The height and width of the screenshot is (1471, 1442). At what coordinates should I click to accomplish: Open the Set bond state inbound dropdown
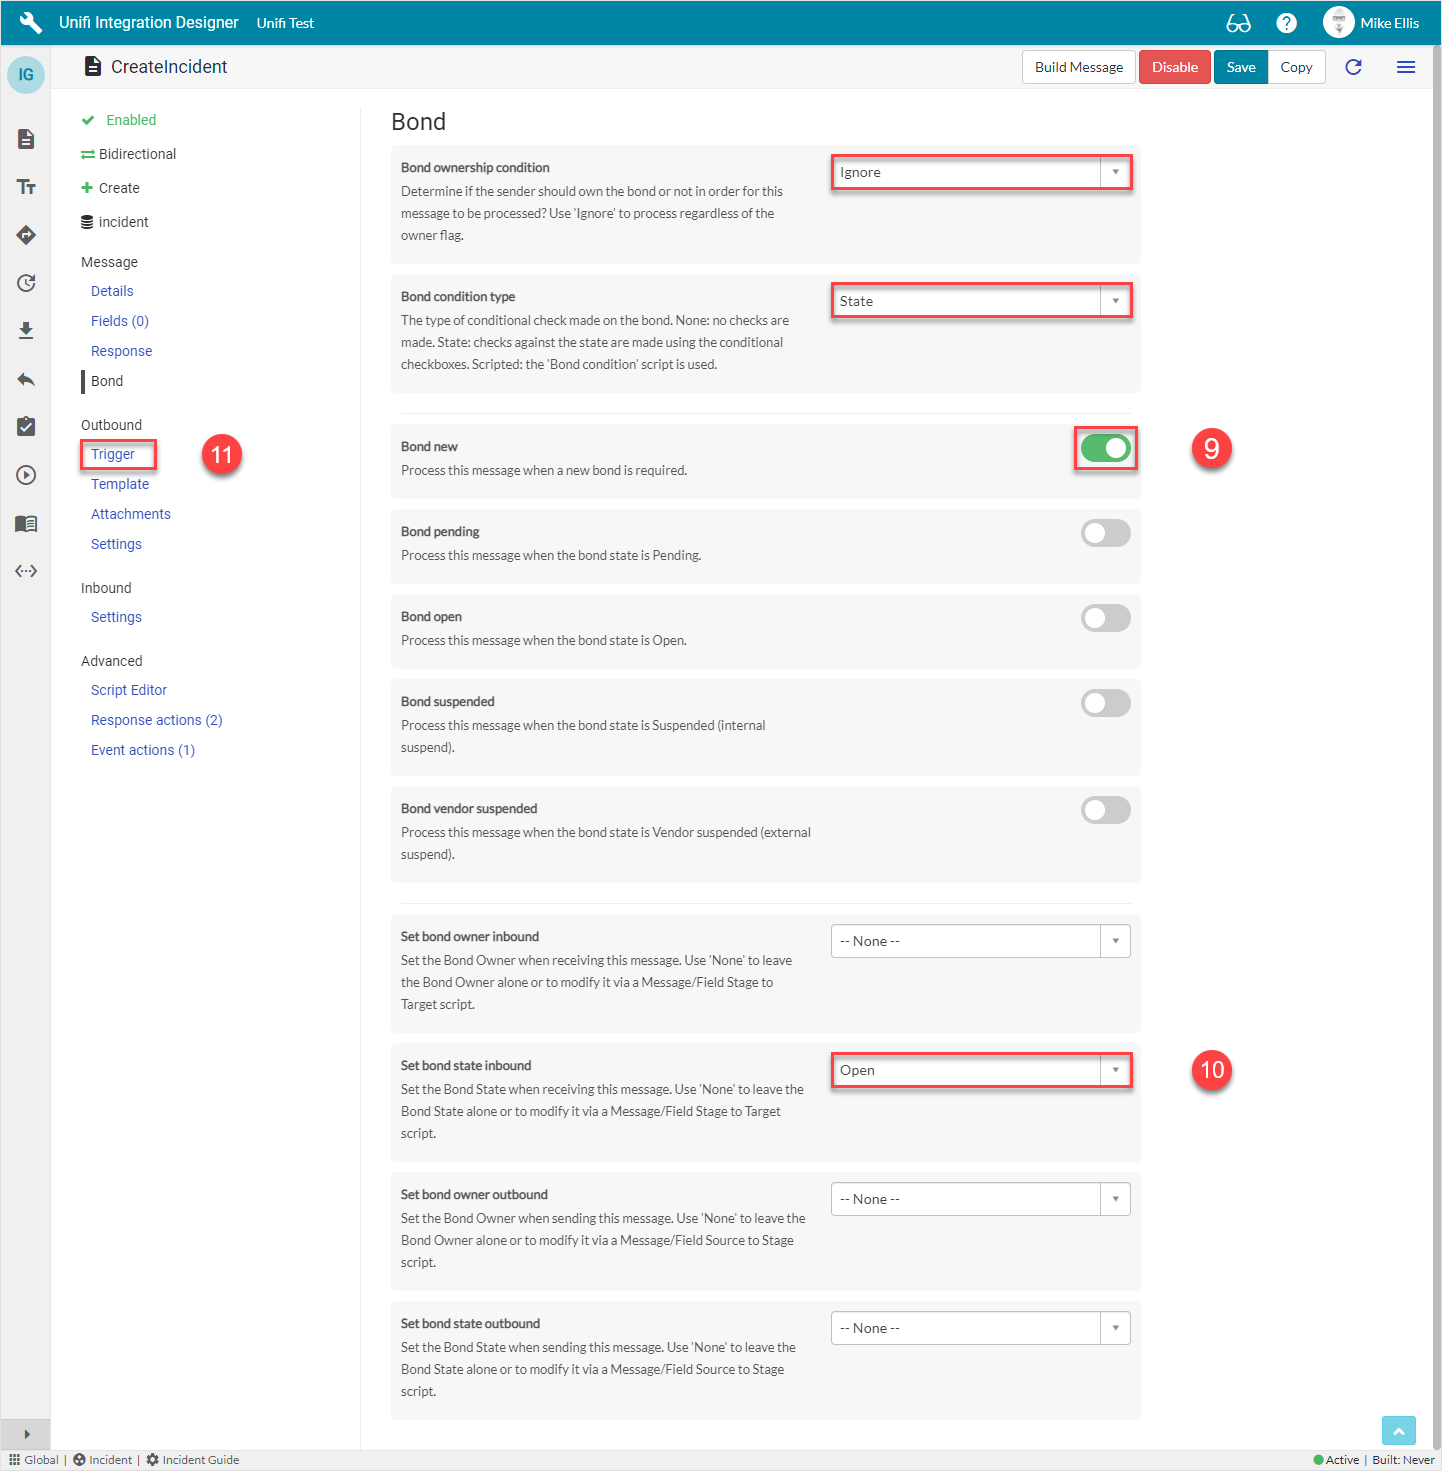click(980, 1070)
